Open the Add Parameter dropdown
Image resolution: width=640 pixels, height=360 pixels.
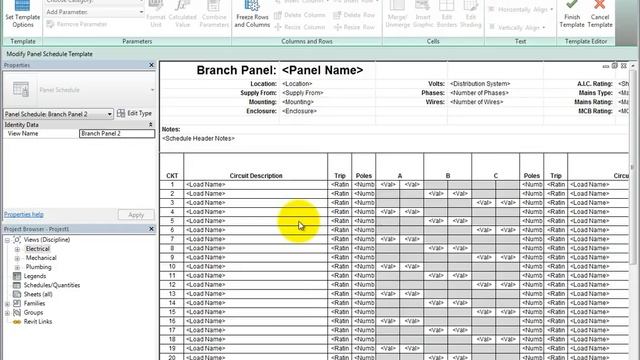coord(141,12)
